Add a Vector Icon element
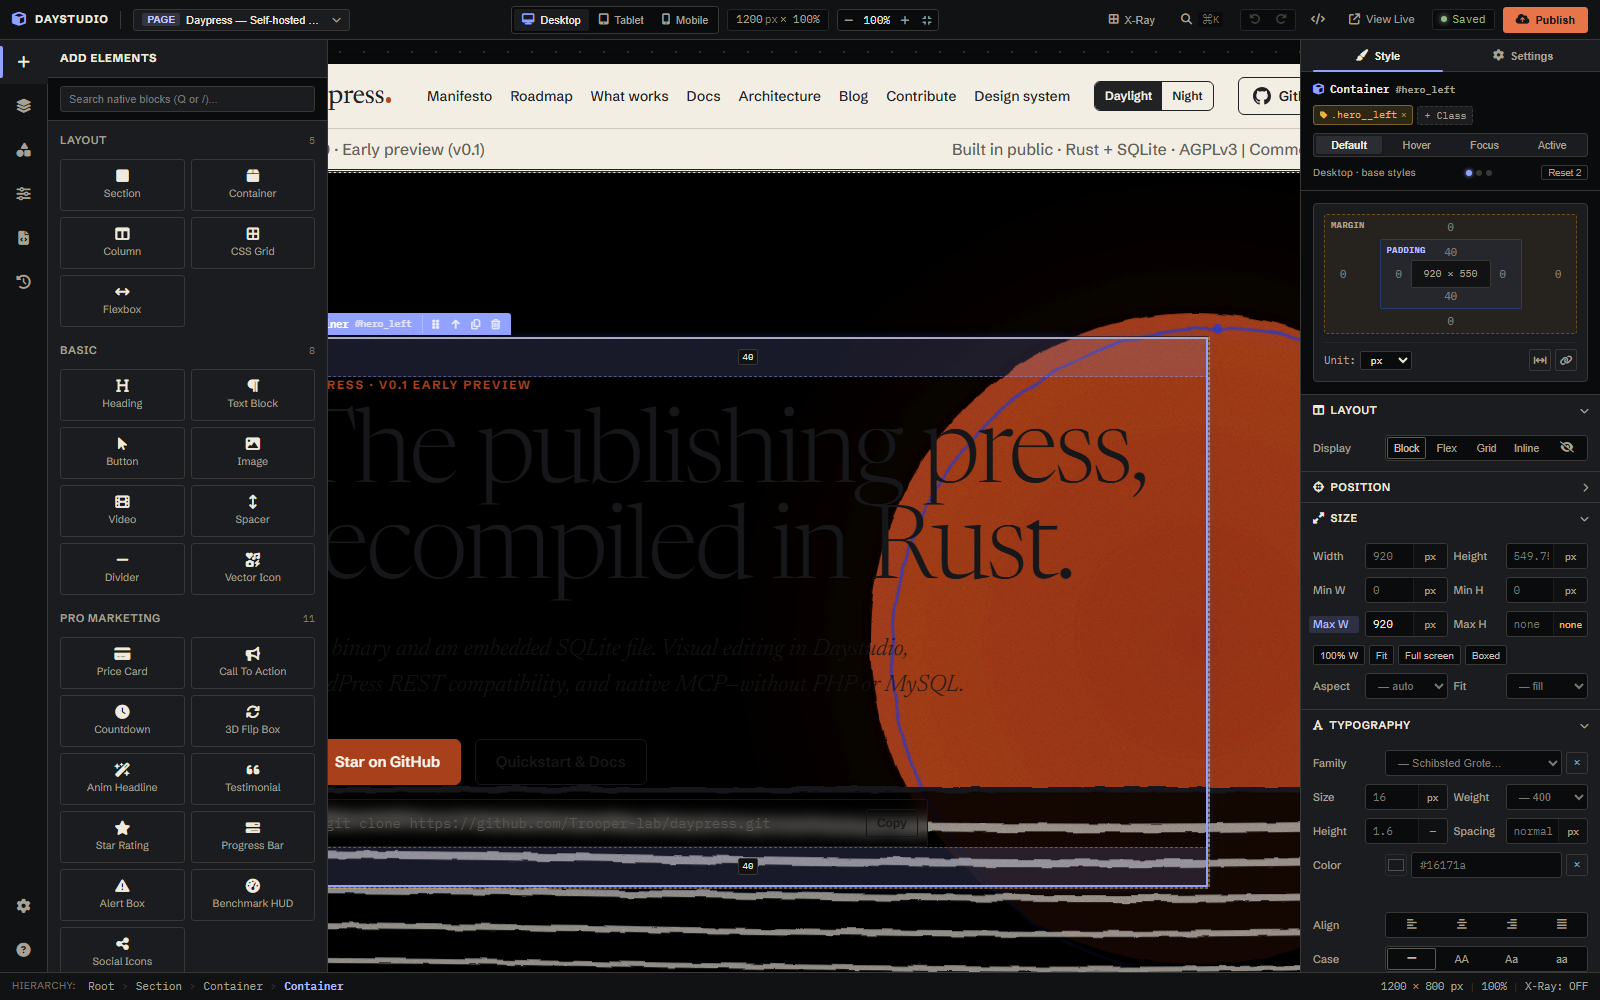 [253, 568]
